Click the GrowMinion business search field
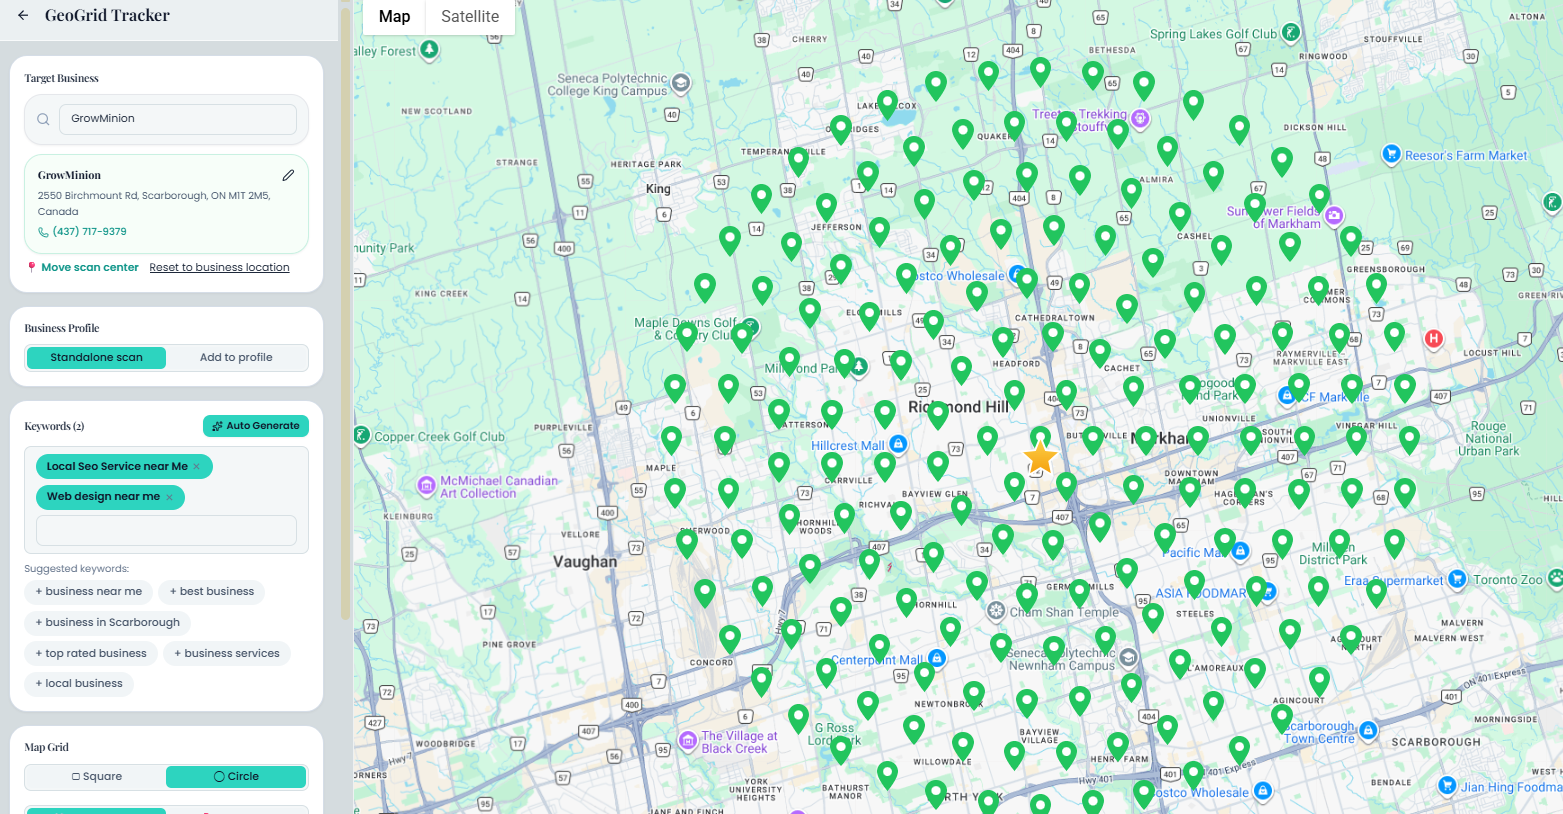The height and width of the screenshot is (814, 1563). pos(178,119)
